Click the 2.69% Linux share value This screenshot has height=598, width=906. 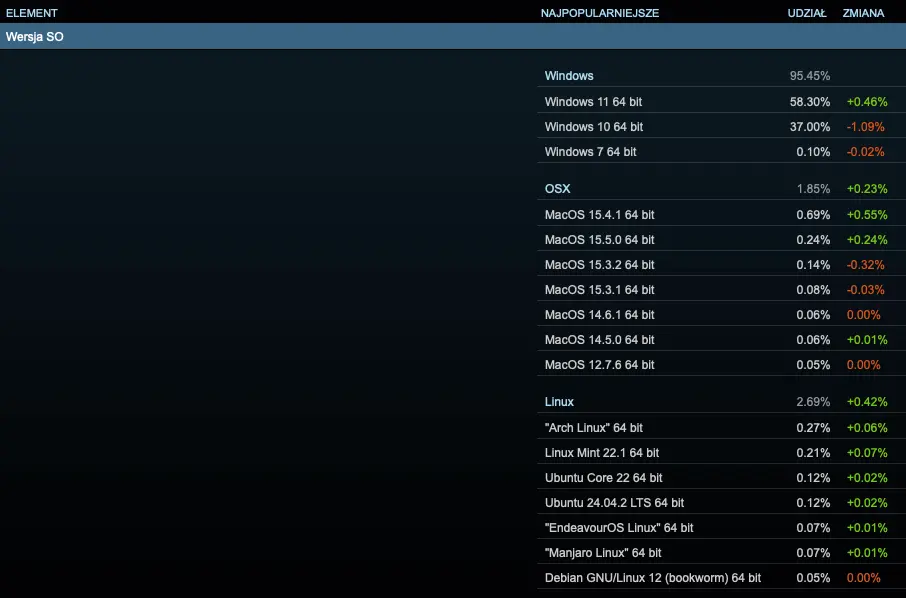pos(813,402)
